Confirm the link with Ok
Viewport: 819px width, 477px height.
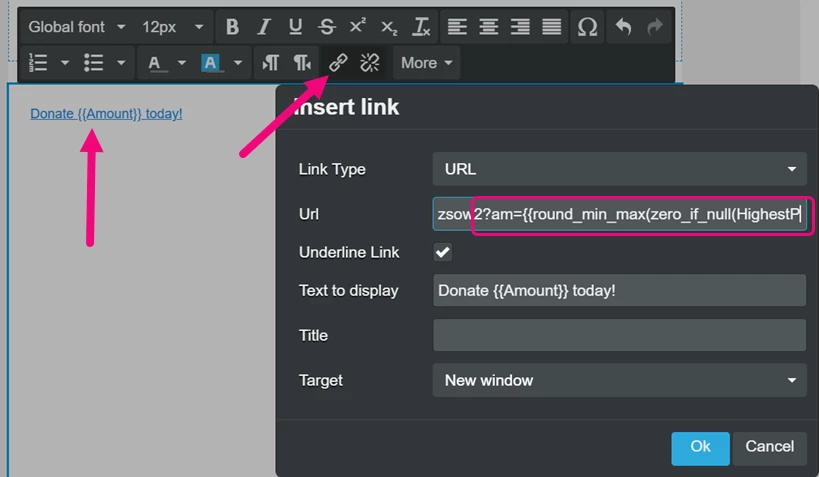pyautogui.click(x=700, y=448)
